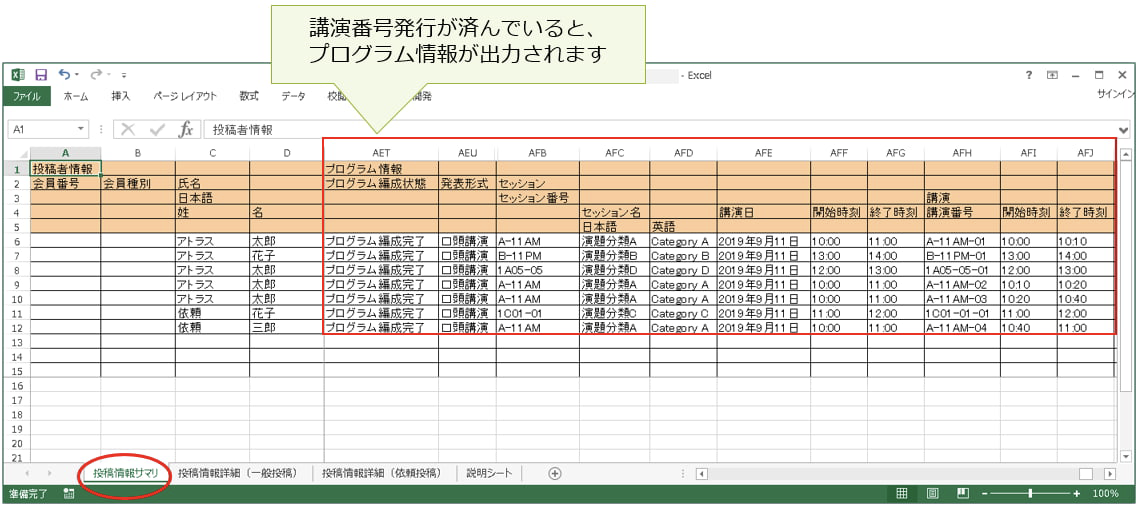Open the 数式 ribbon tab
1138x506 pixels.
[249, 96]
